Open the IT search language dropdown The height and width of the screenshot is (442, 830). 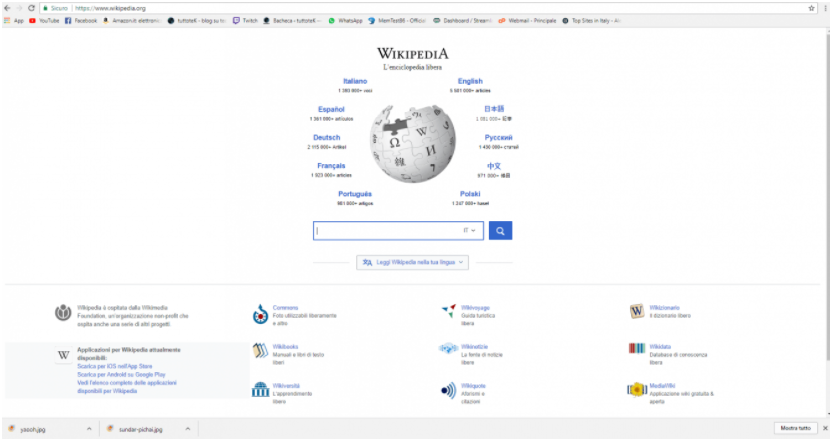(470, 230)
